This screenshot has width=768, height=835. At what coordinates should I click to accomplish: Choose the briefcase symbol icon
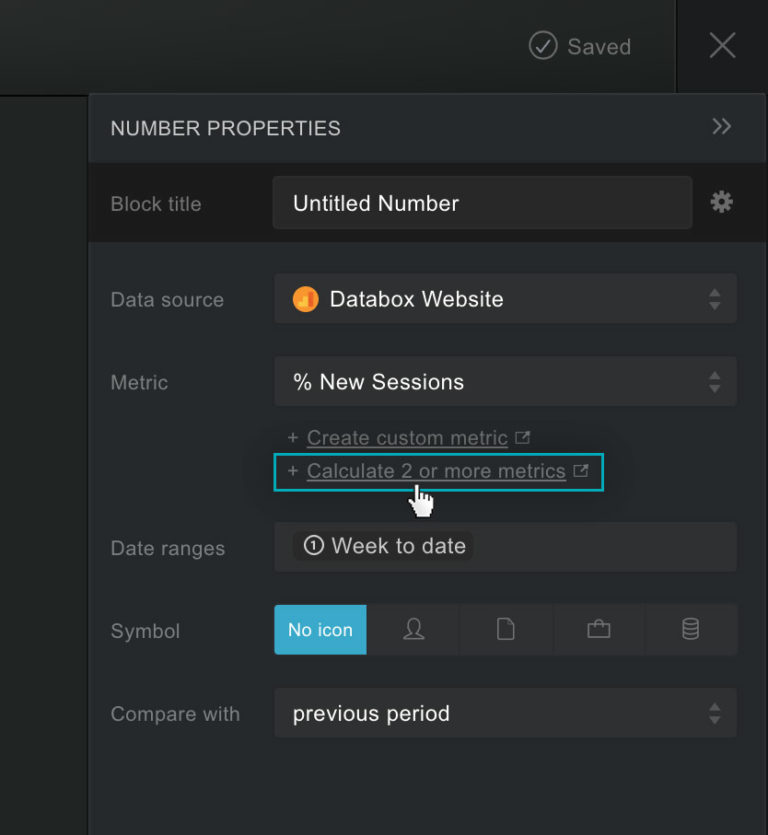point(598,630)
